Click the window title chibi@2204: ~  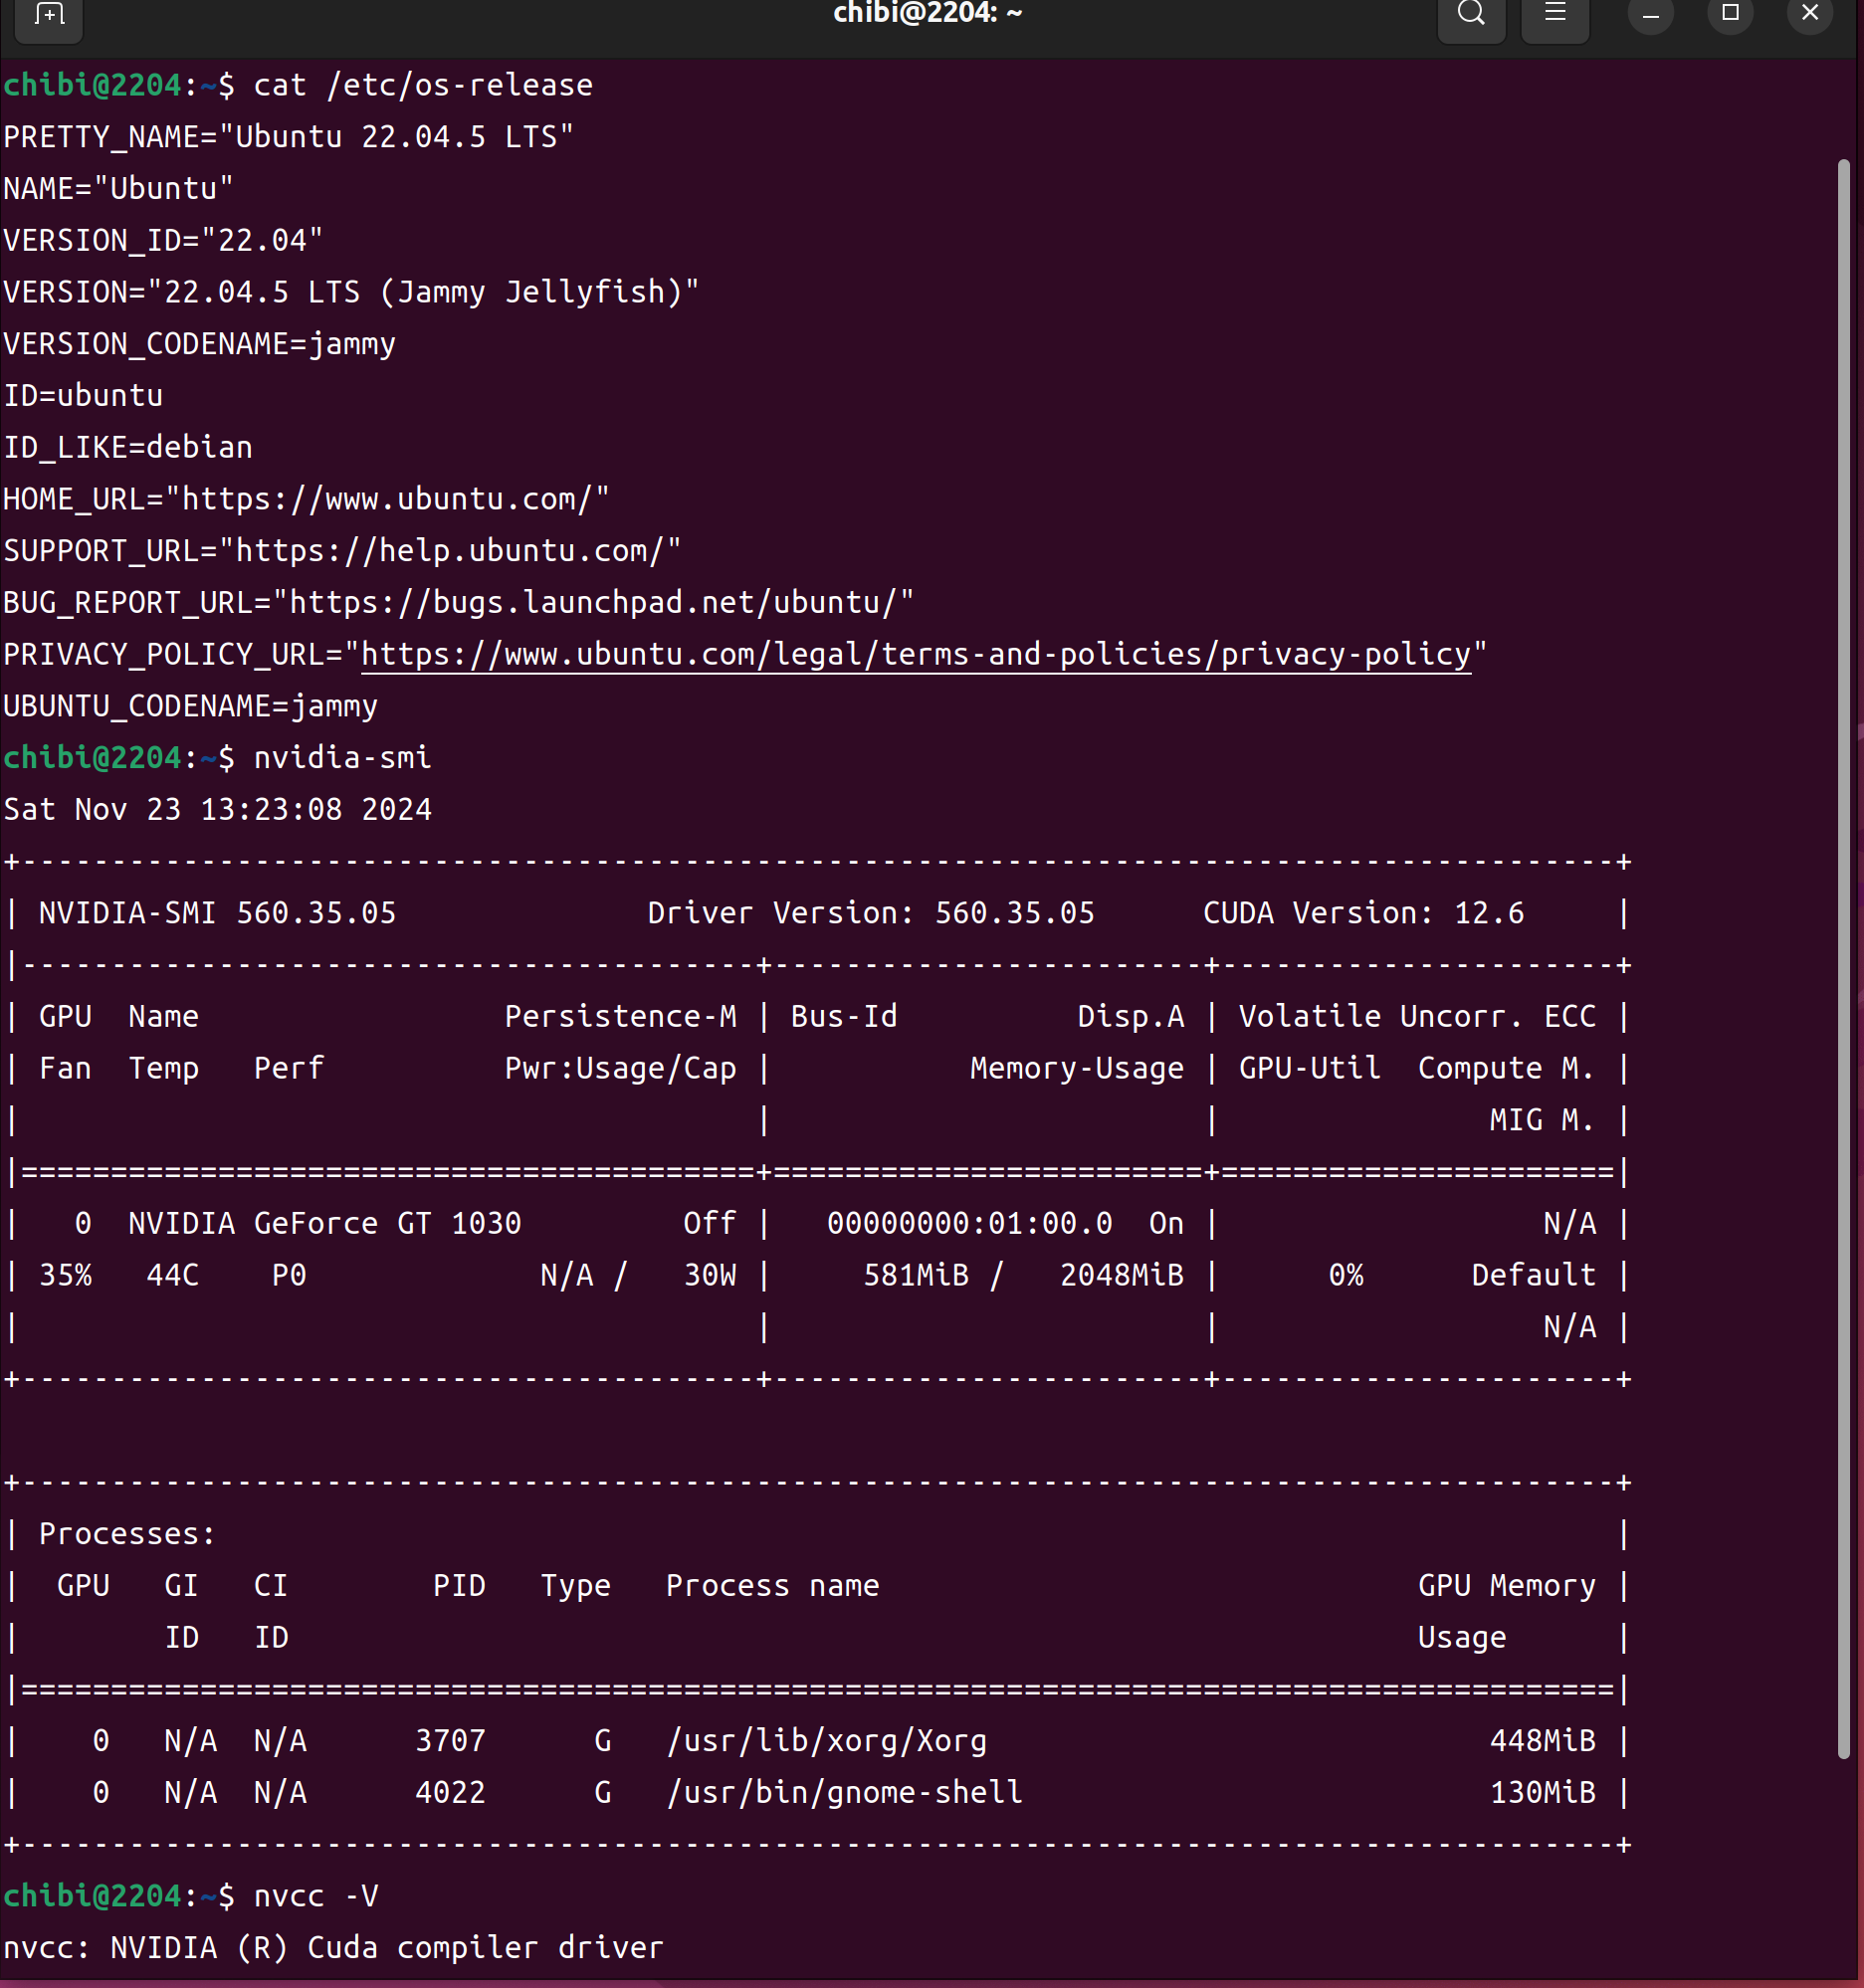pyautogui.click(x=927, y=14)
